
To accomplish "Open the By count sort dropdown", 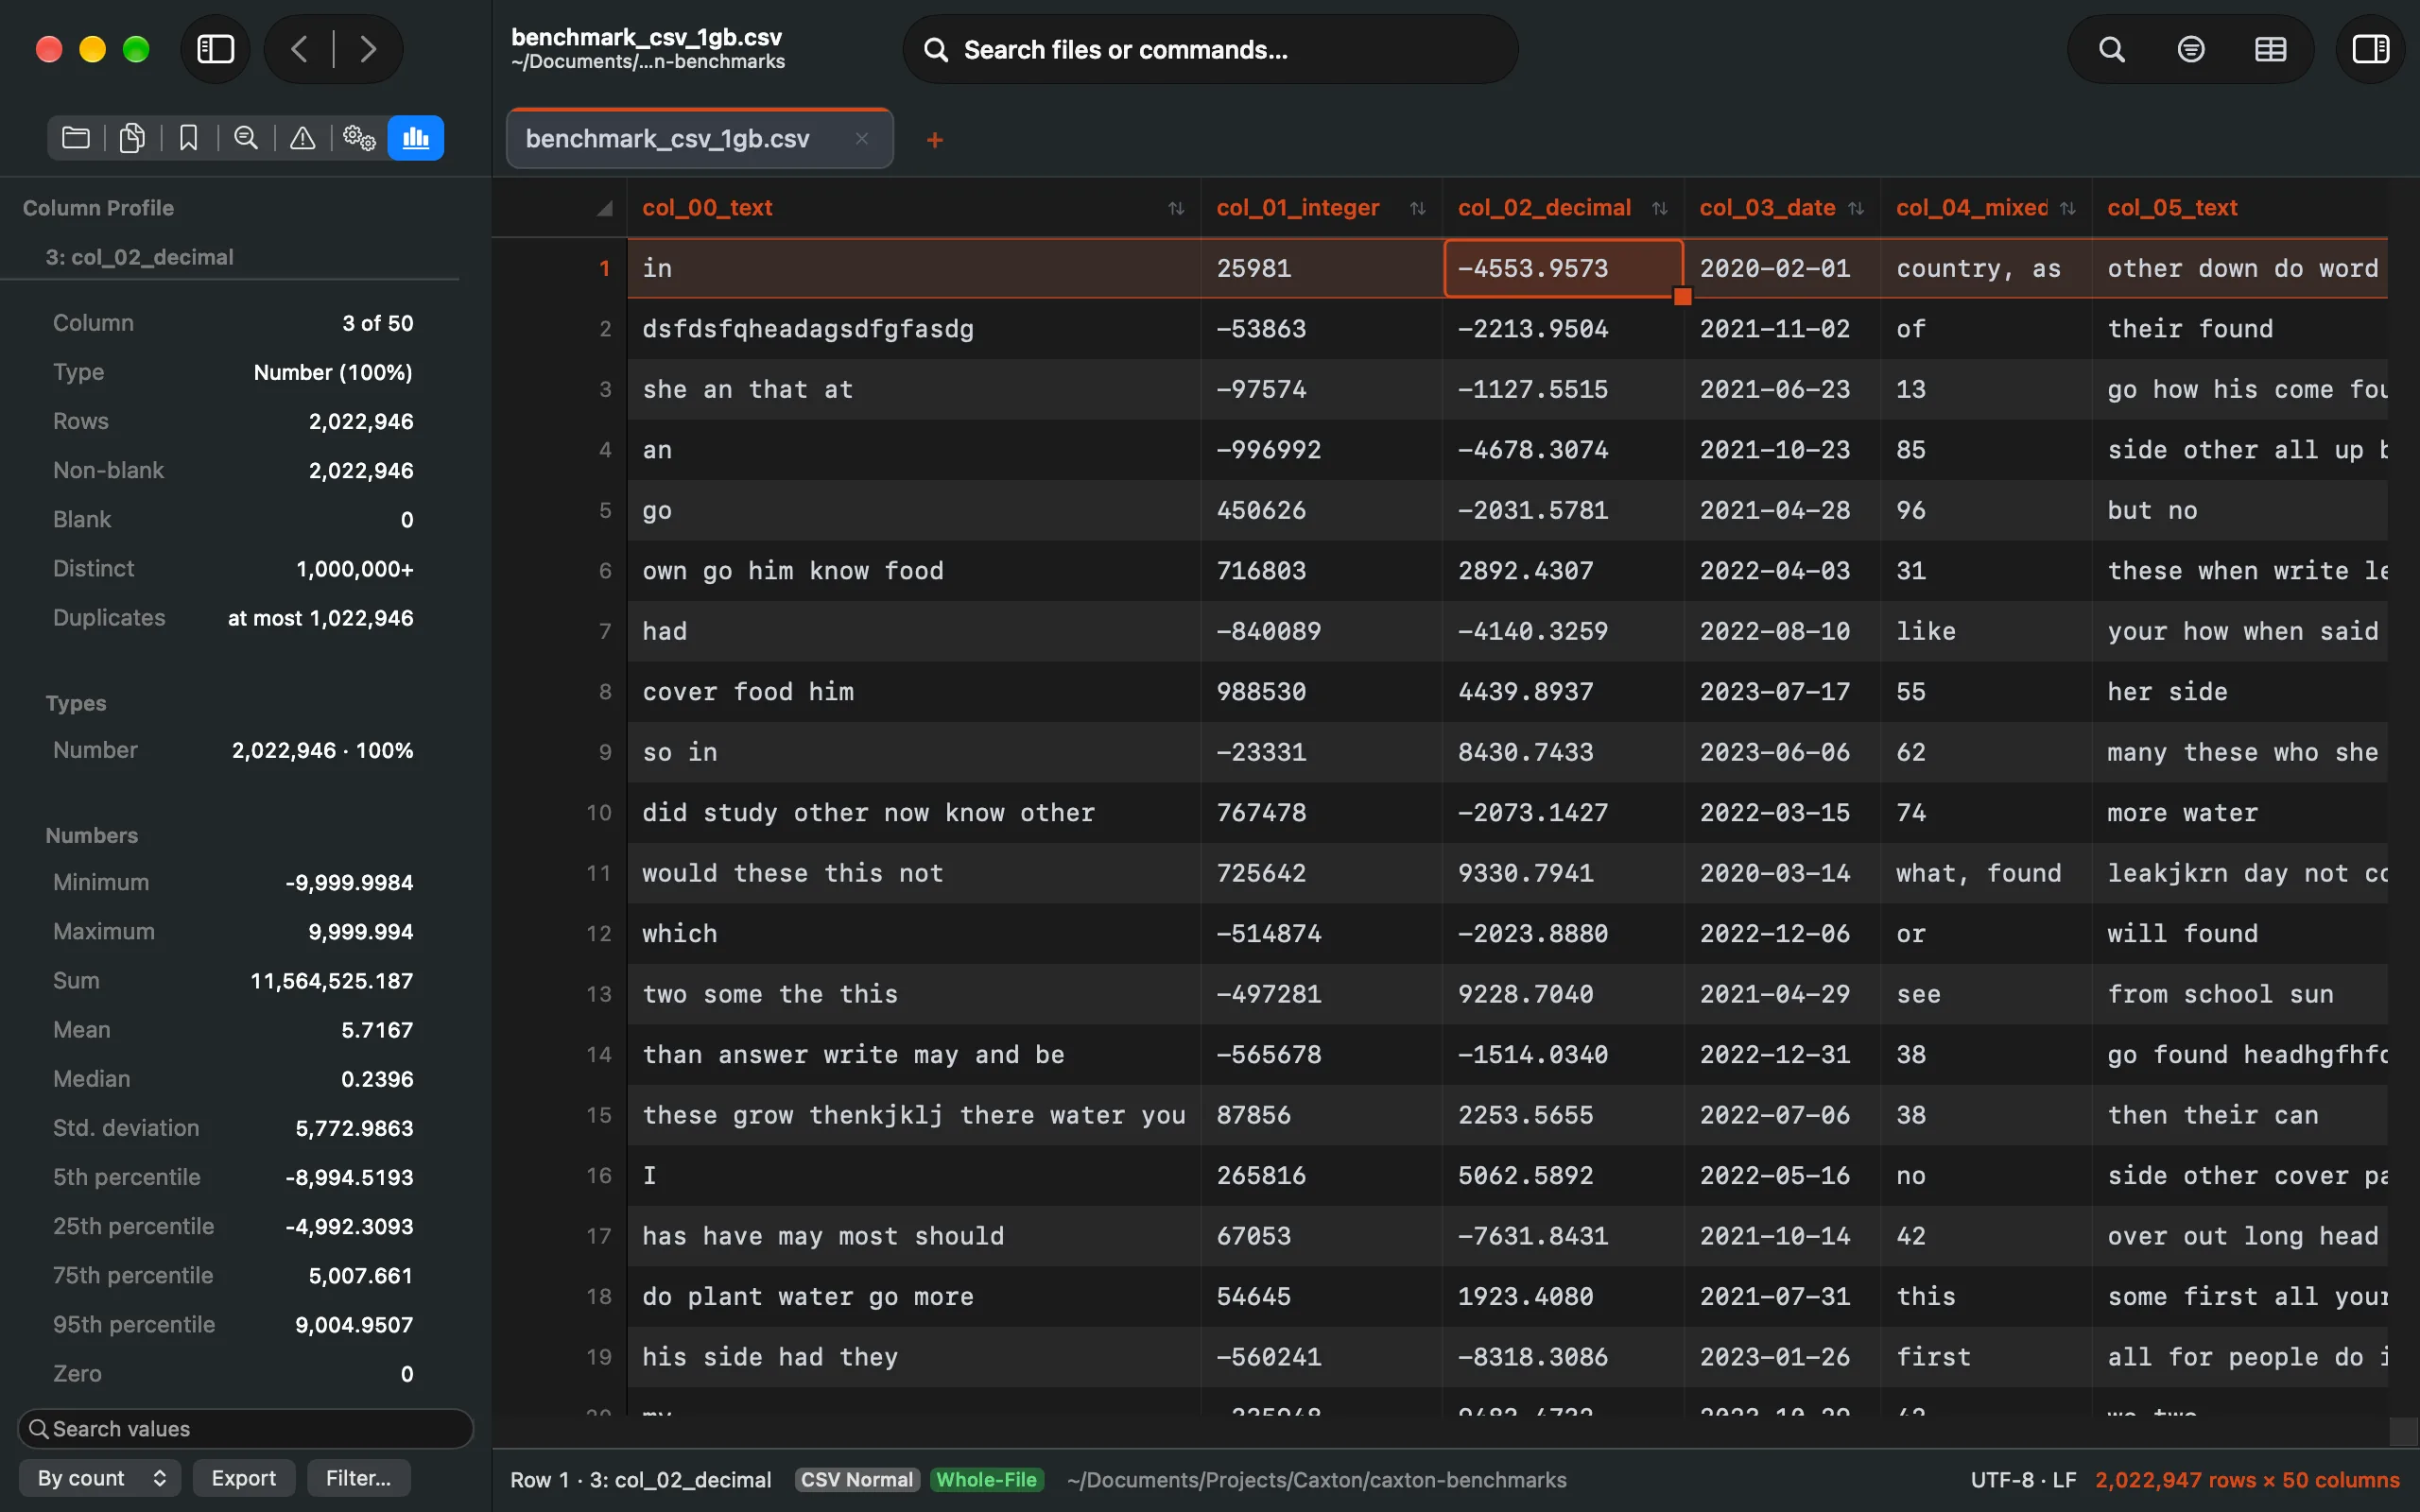I will point(100,1478).
